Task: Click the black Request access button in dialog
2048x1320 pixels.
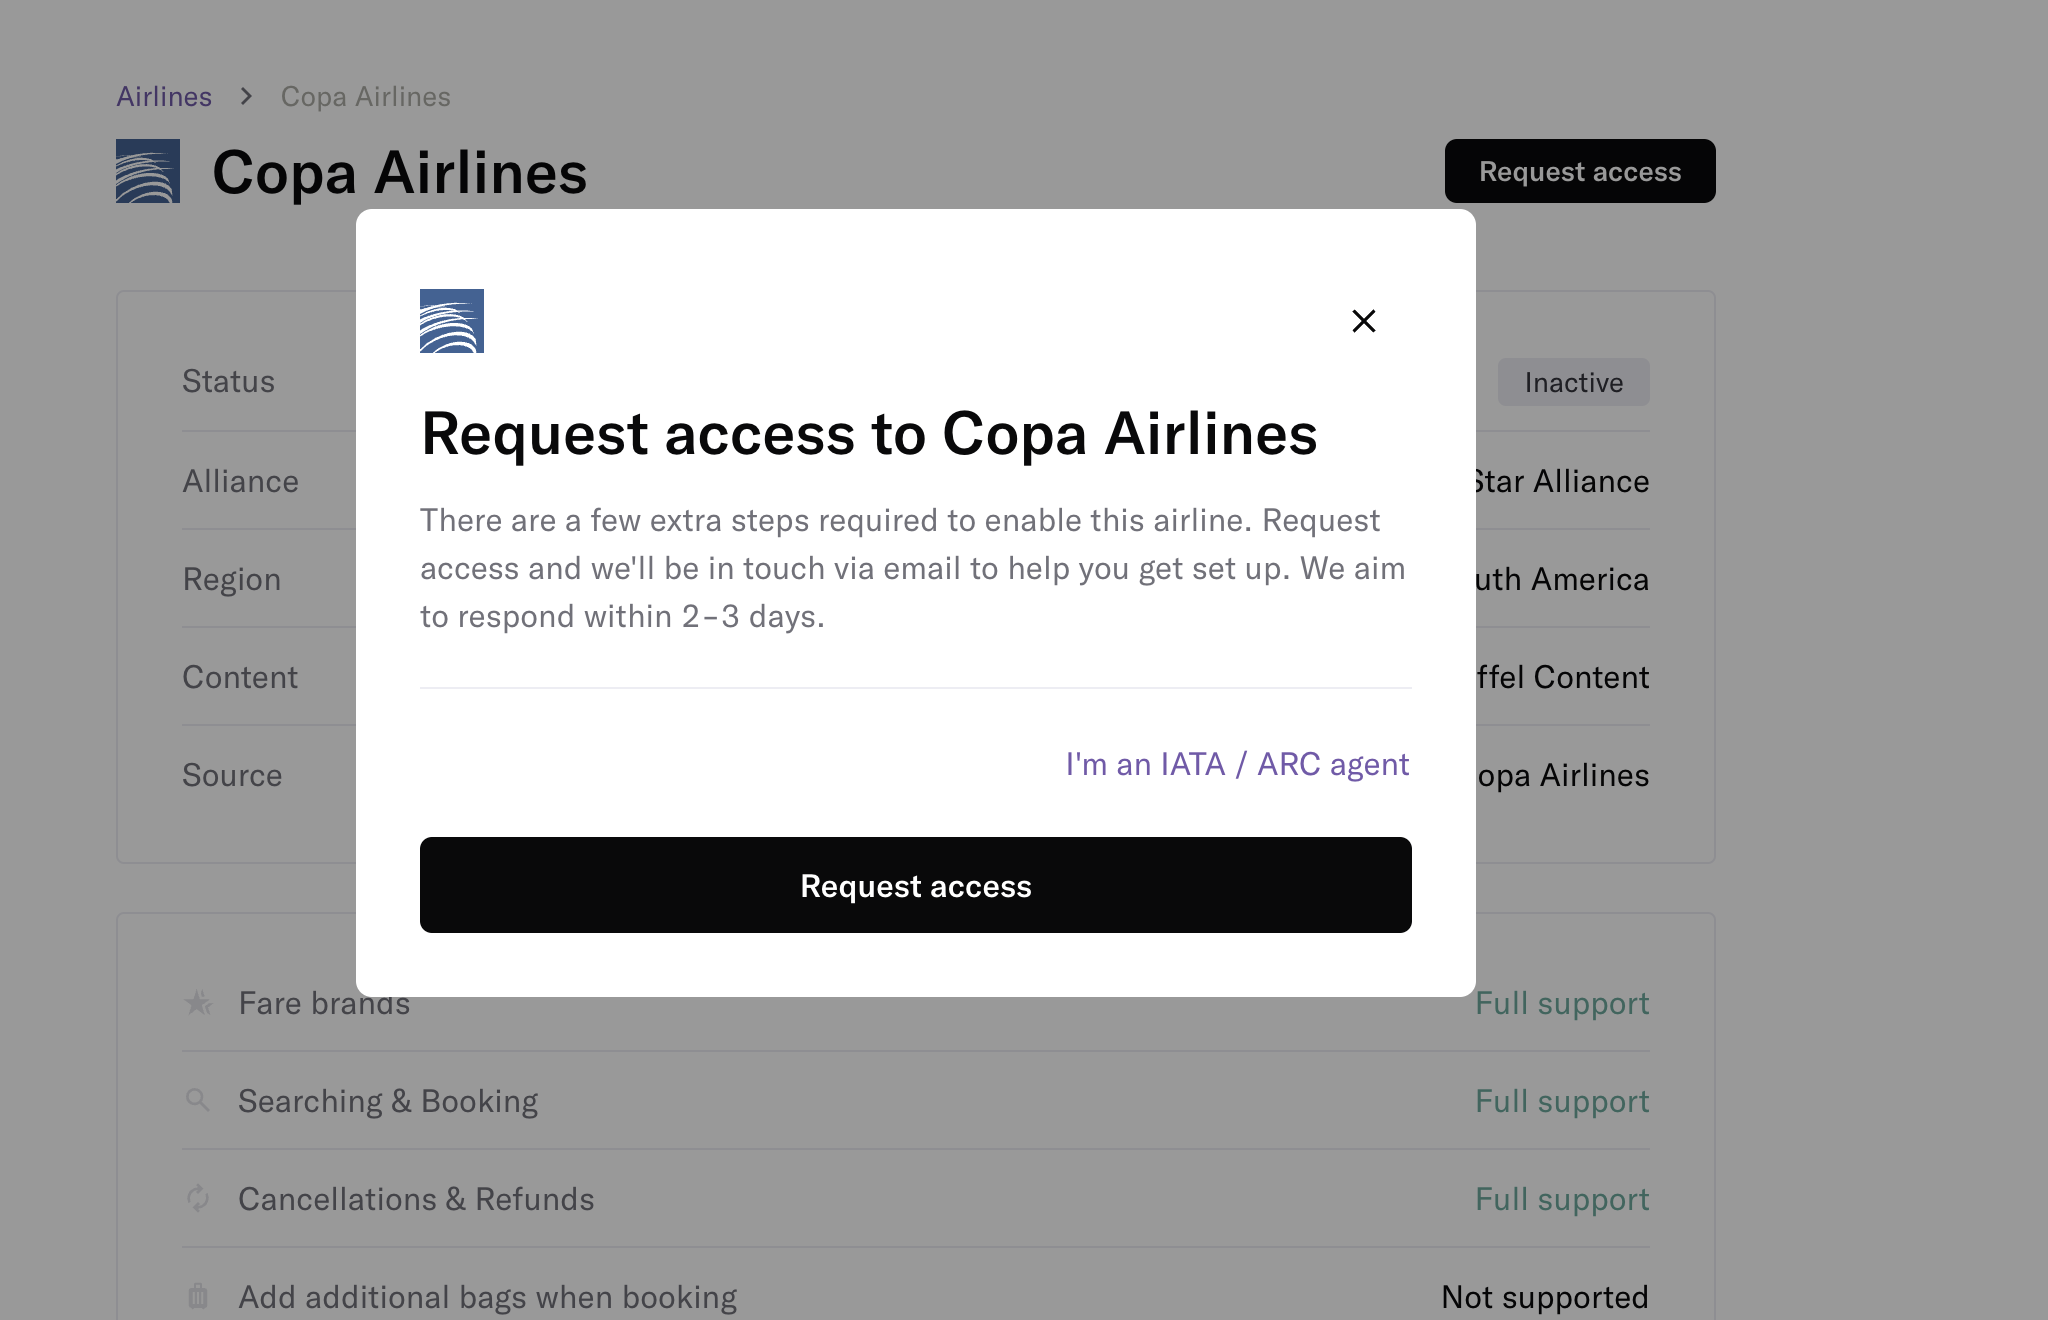Action: pyautogui.click(x=916, y=885)
